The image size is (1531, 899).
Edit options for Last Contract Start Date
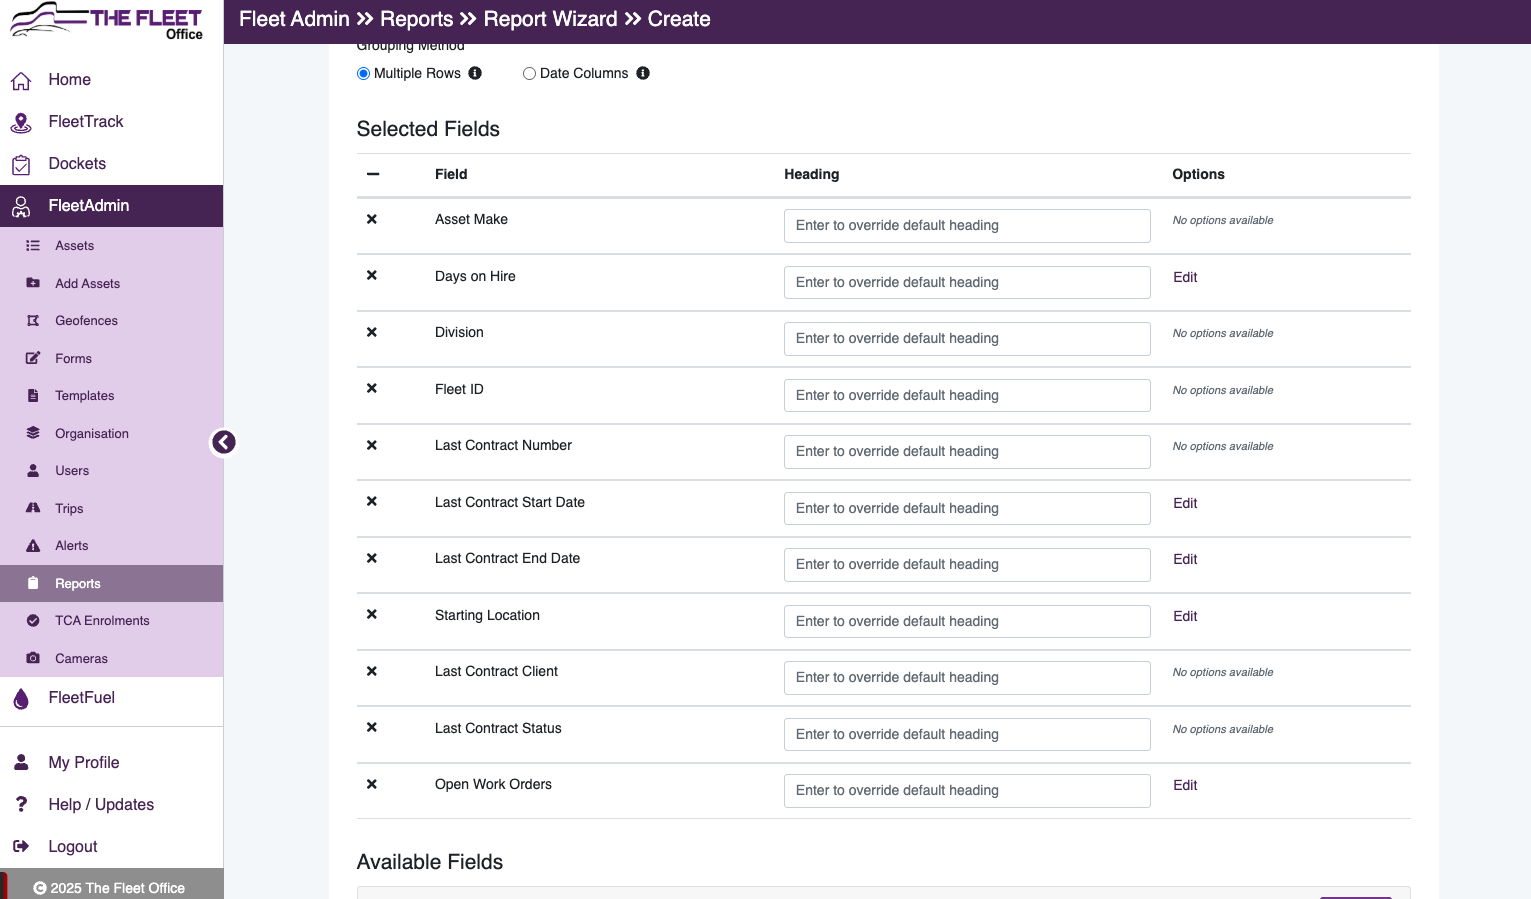1185,503
